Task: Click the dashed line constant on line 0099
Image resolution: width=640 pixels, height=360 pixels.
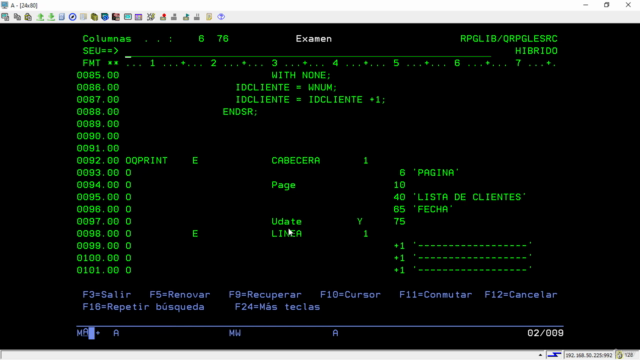Action: (x=472, y=246)
